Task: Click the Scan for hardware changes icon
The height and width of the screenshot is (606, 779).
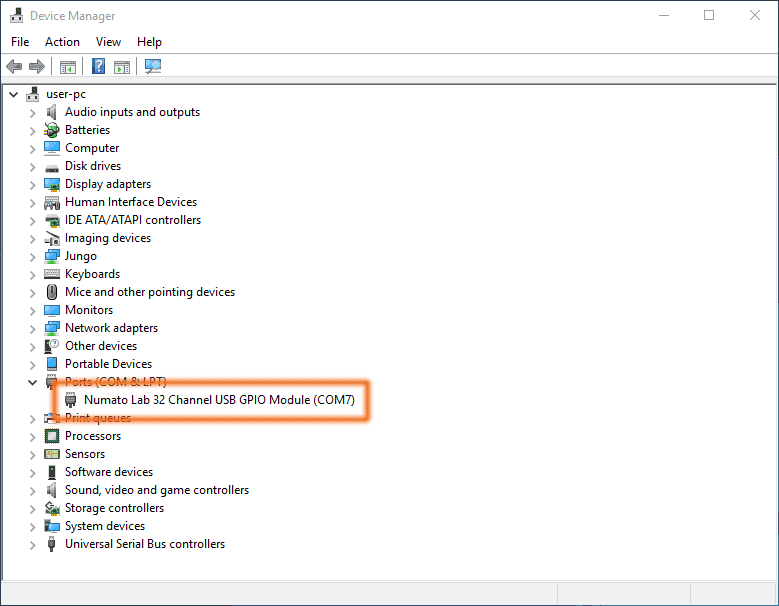Action: [153, 67]
